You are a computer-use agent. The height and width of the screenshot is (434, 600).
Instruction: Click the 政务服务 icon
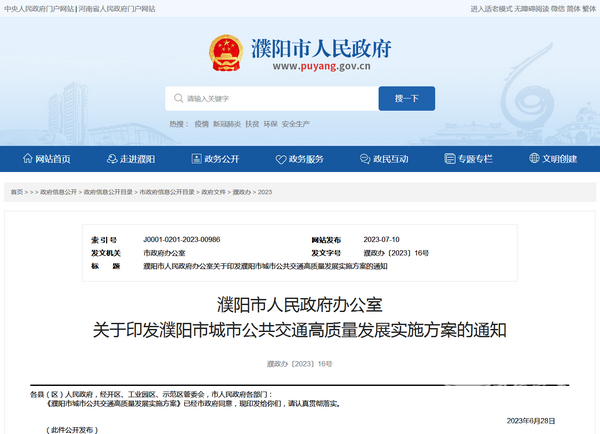pyautogui.click(x=281, y=159)
